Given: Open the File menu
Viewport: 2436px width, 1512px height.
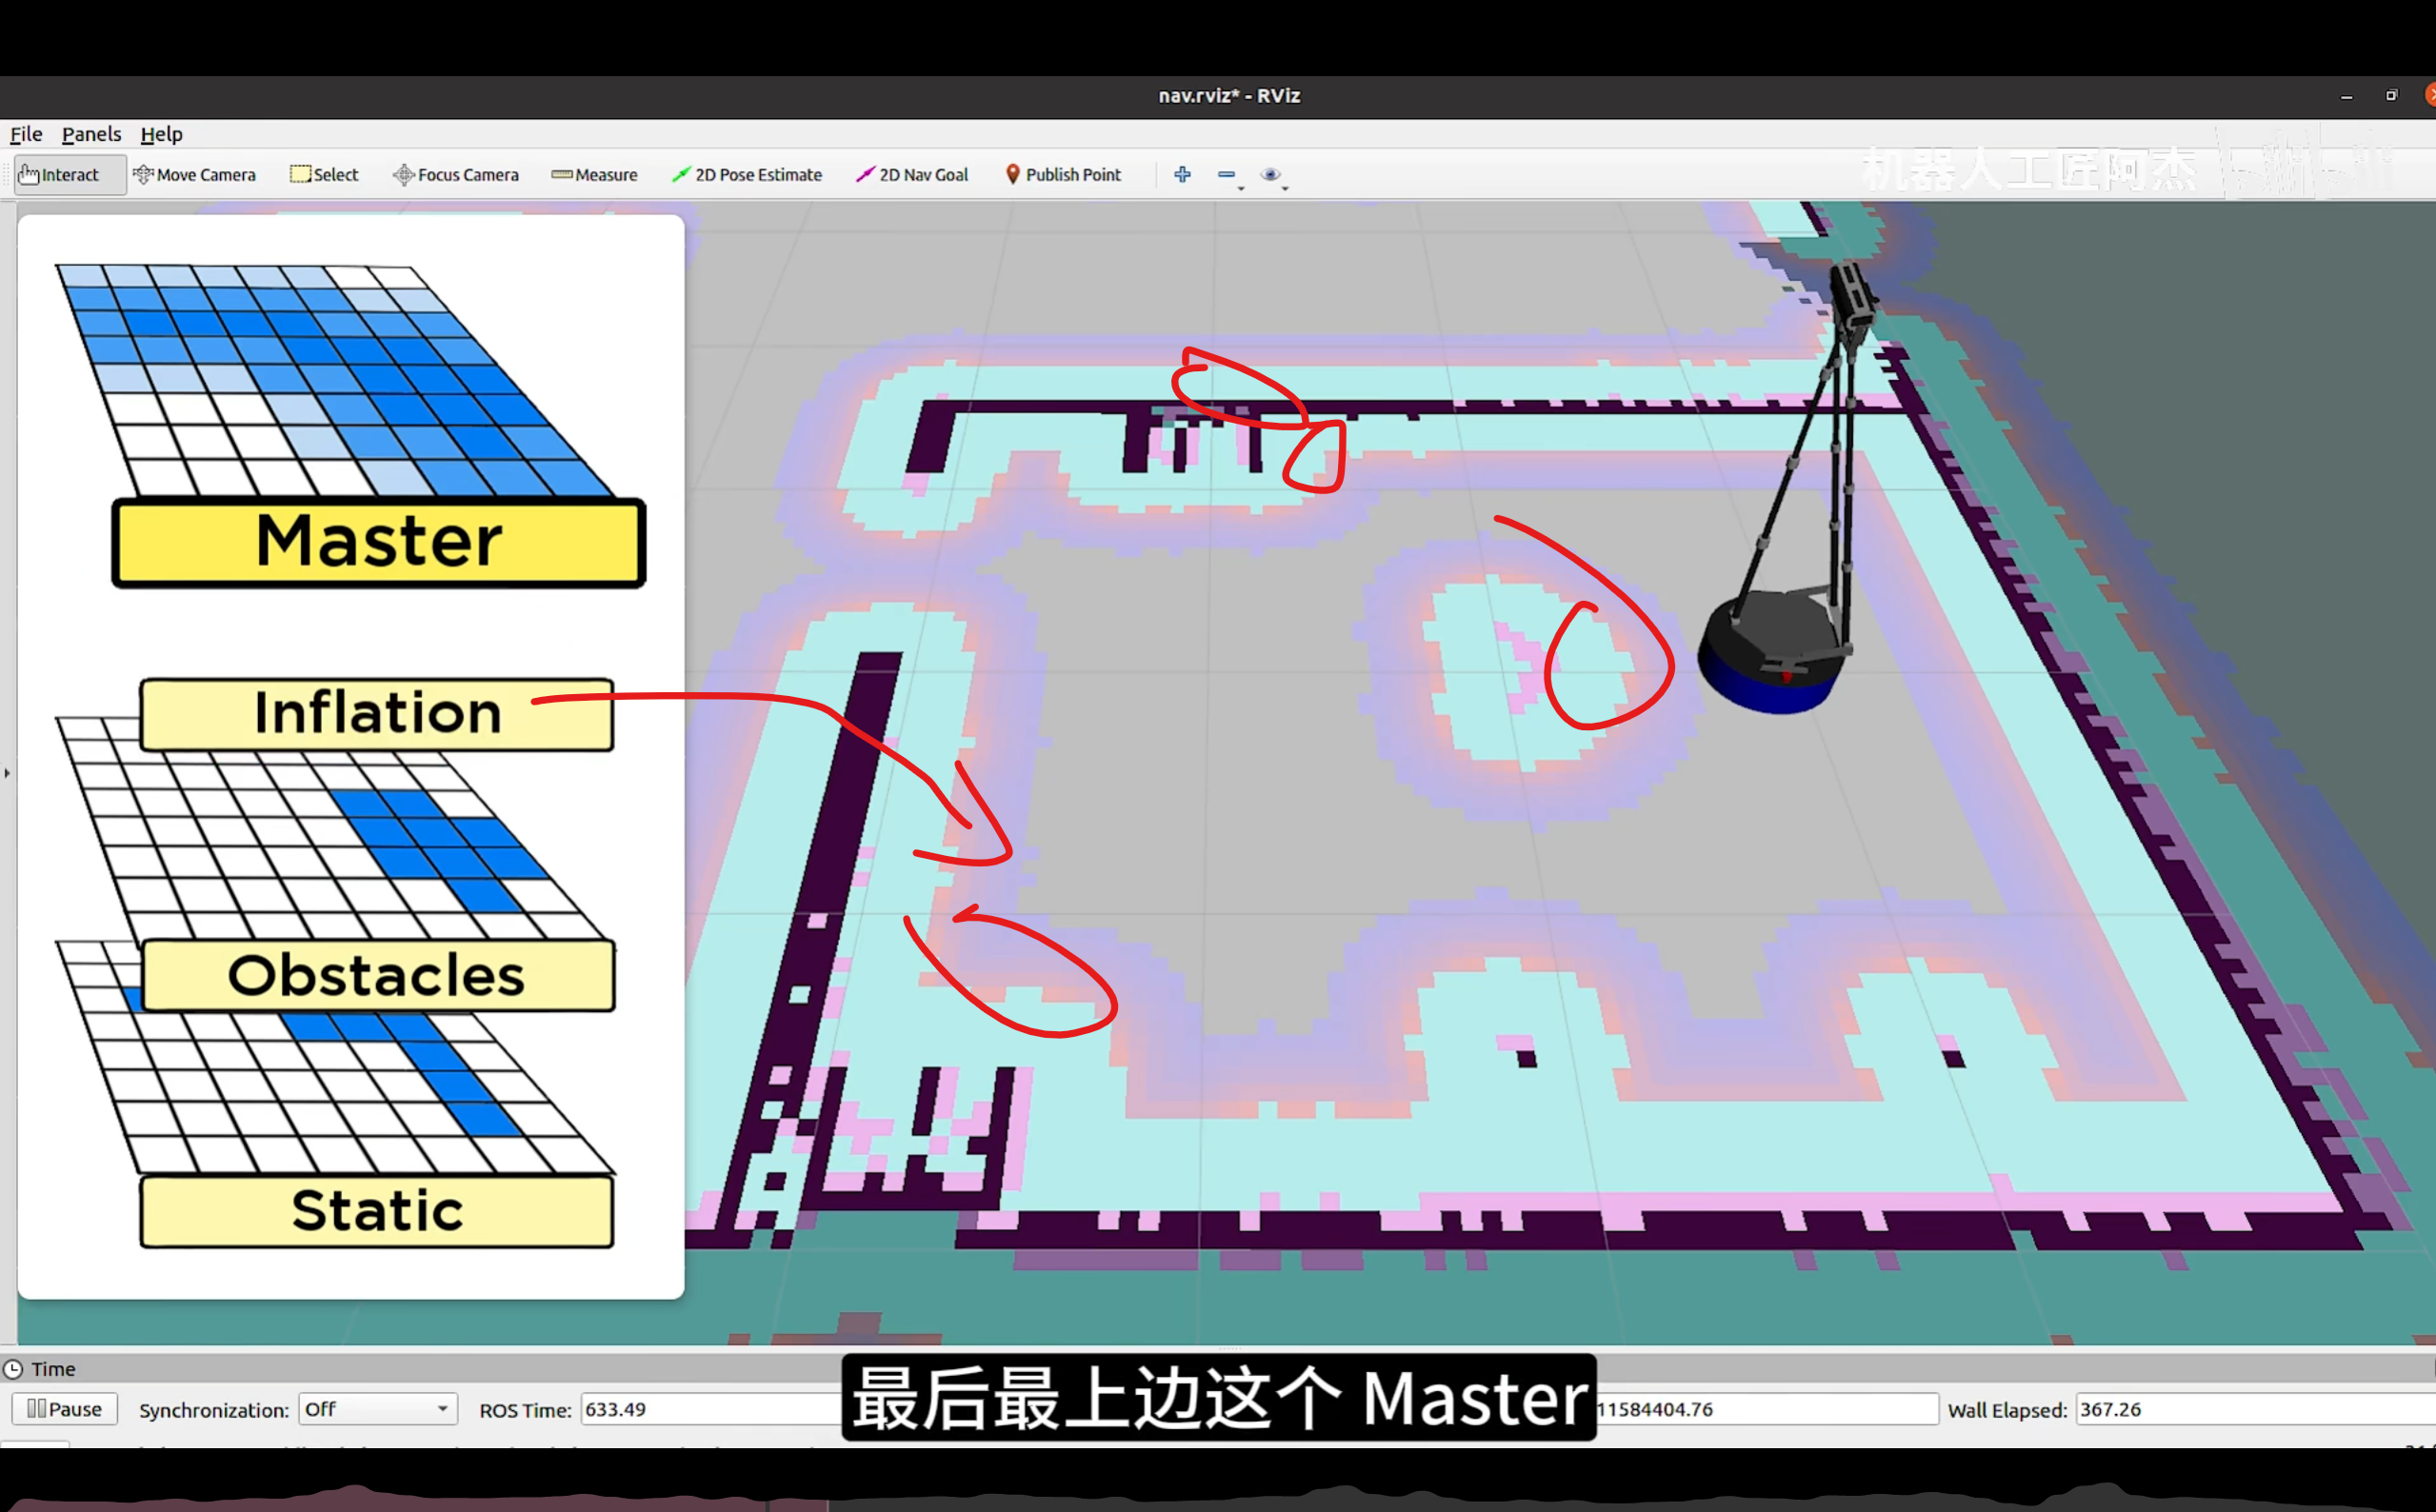Looking at the screenshot, I should pyautogui.click(x=26, y=134).
